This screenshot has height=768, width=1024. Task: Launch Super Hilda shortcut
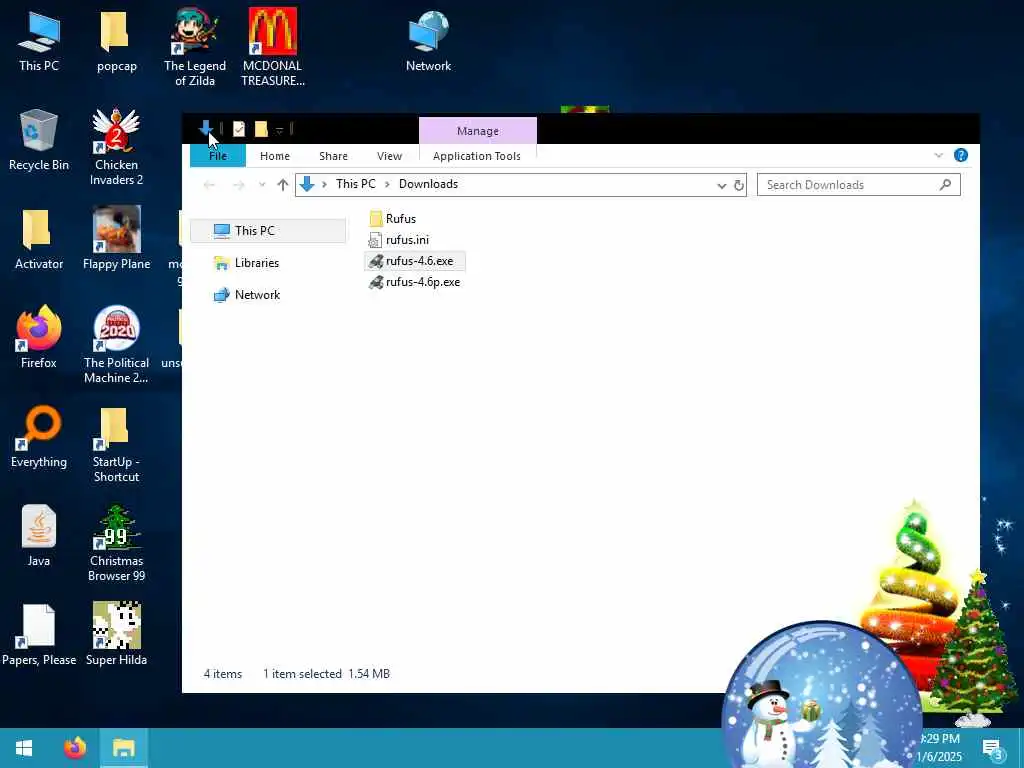click(116, 635)
